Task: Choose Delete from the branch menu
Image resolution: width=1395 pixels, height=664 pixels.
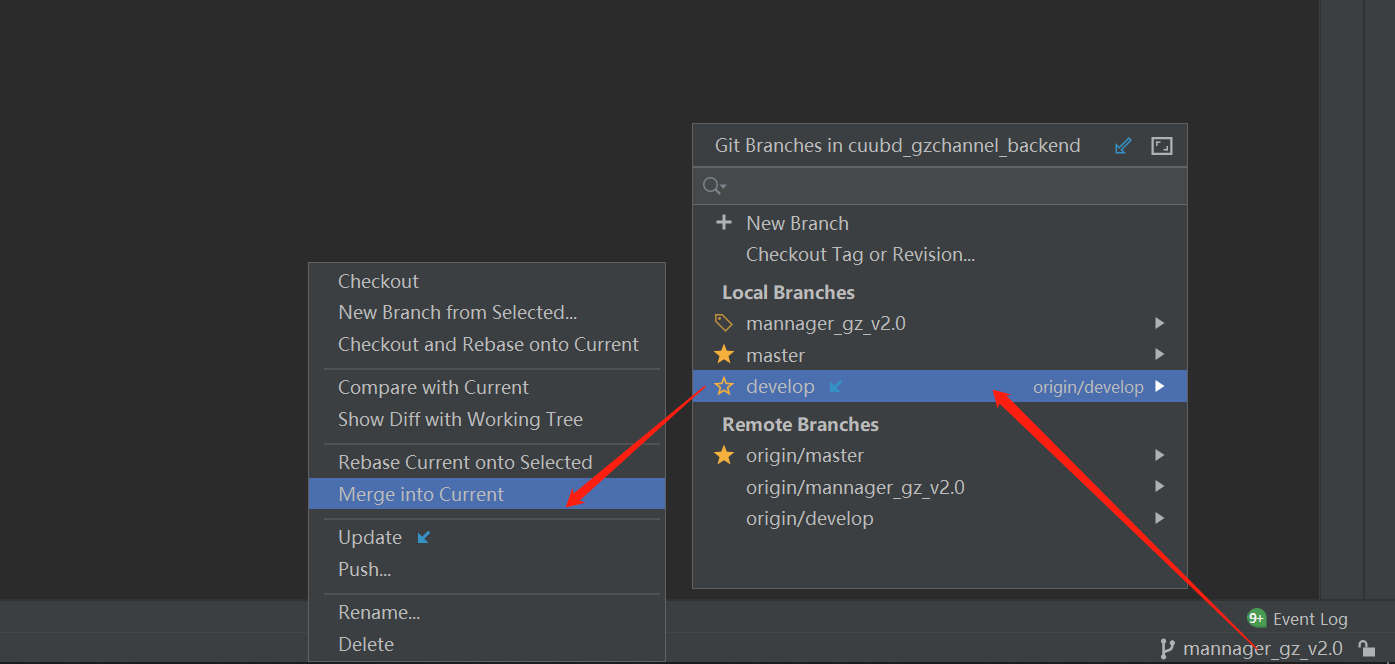Action: pyautogui.click(x=487, y=644)
